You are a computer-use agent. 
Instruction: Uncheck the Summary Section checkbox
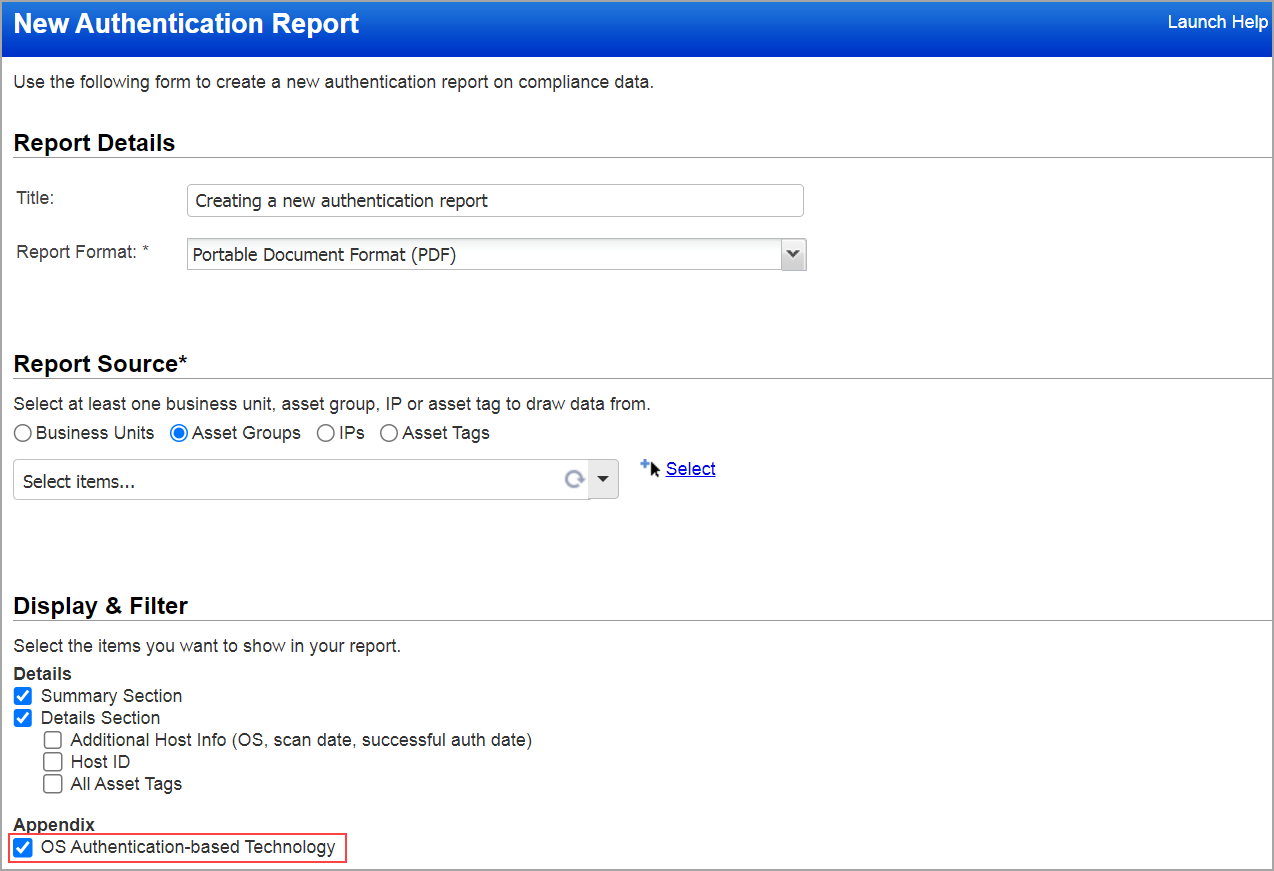click(x=22, y=696)
